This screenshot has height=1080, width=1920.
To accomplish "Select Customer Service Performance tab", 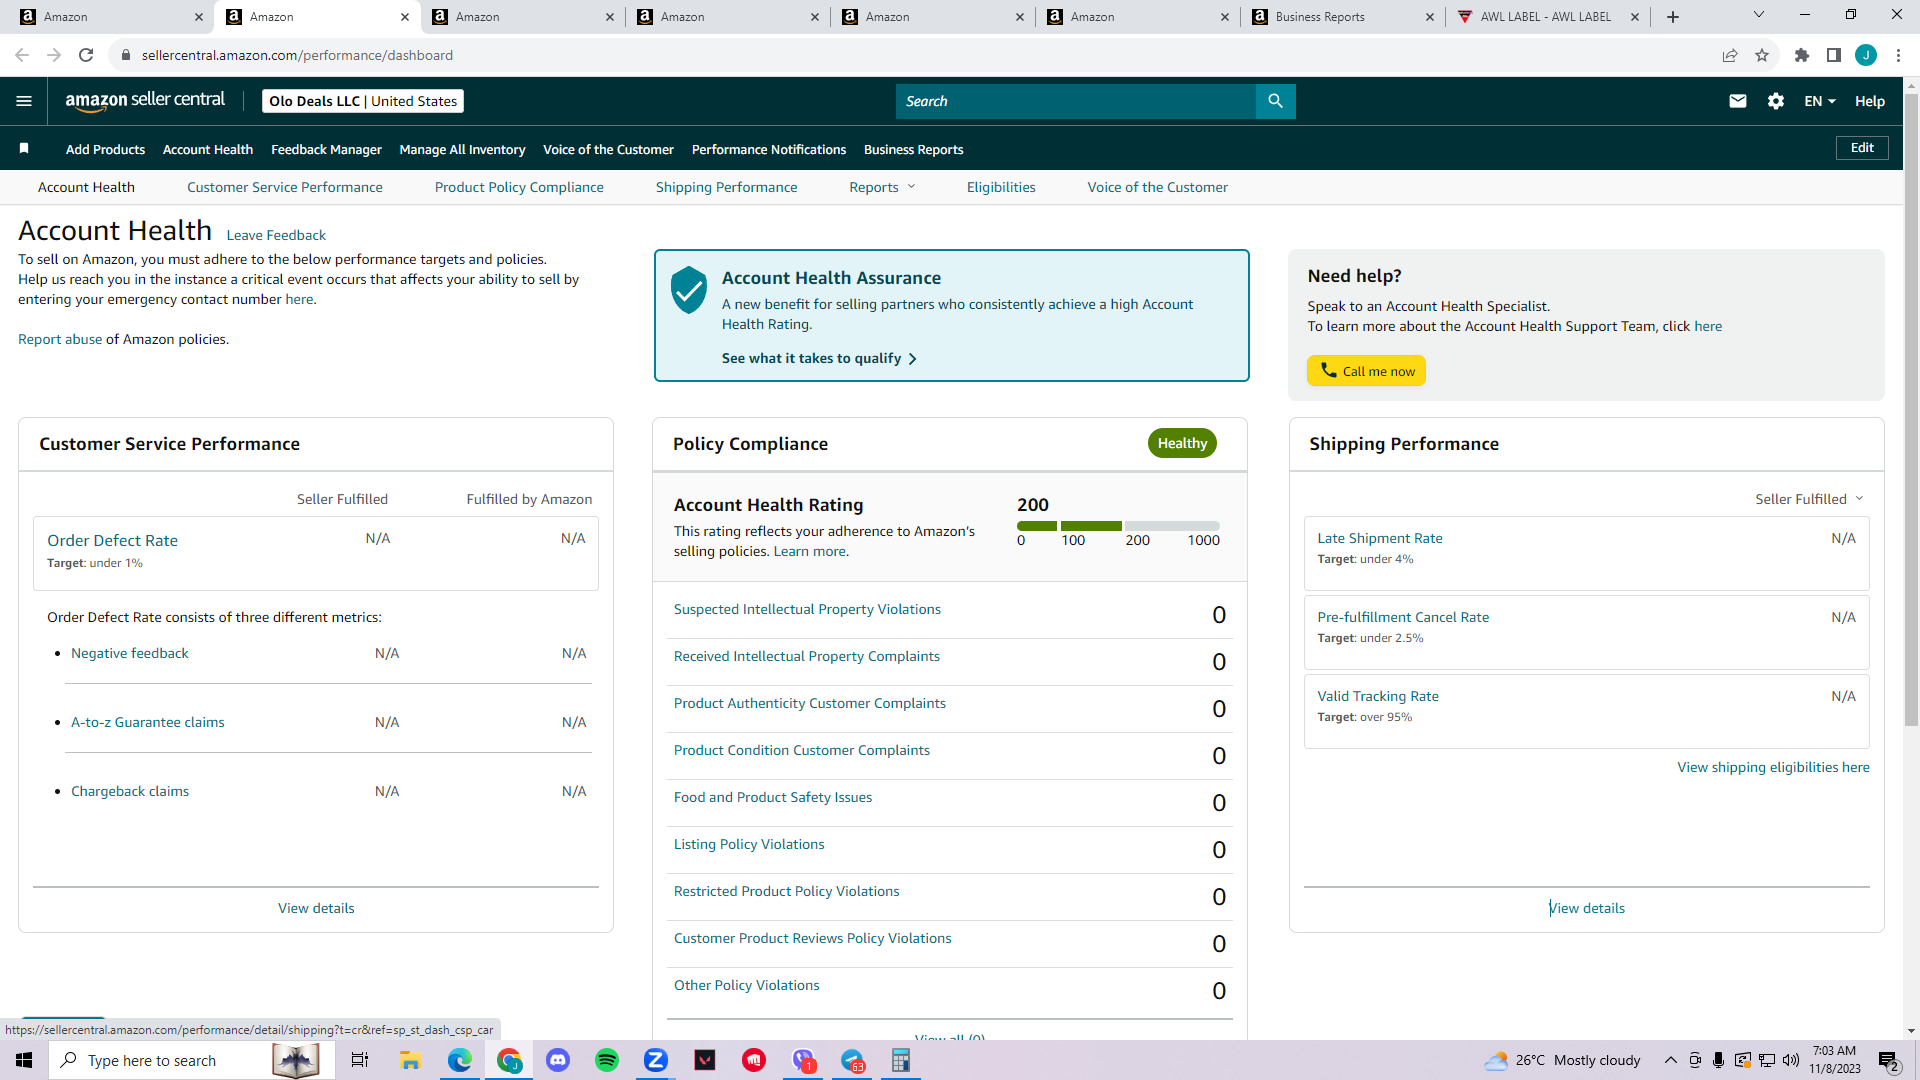I will 285,187.
